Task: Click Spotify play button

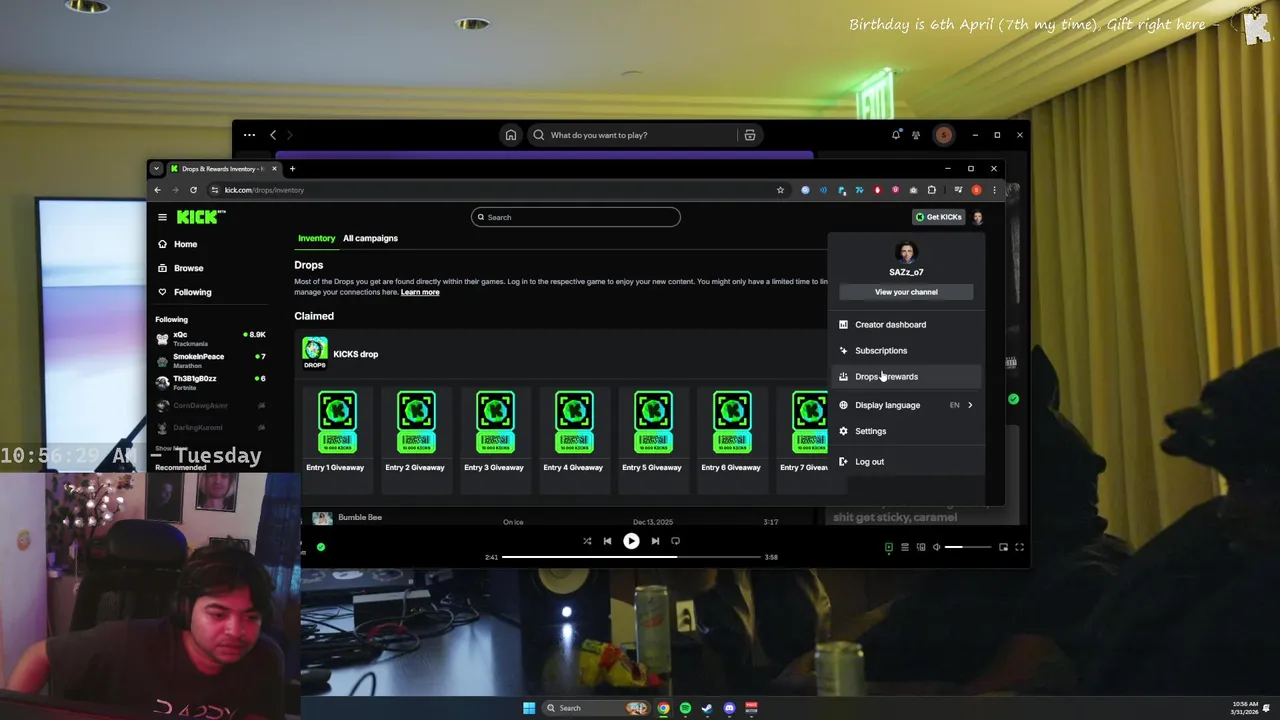Action: (x=631, y=541)
